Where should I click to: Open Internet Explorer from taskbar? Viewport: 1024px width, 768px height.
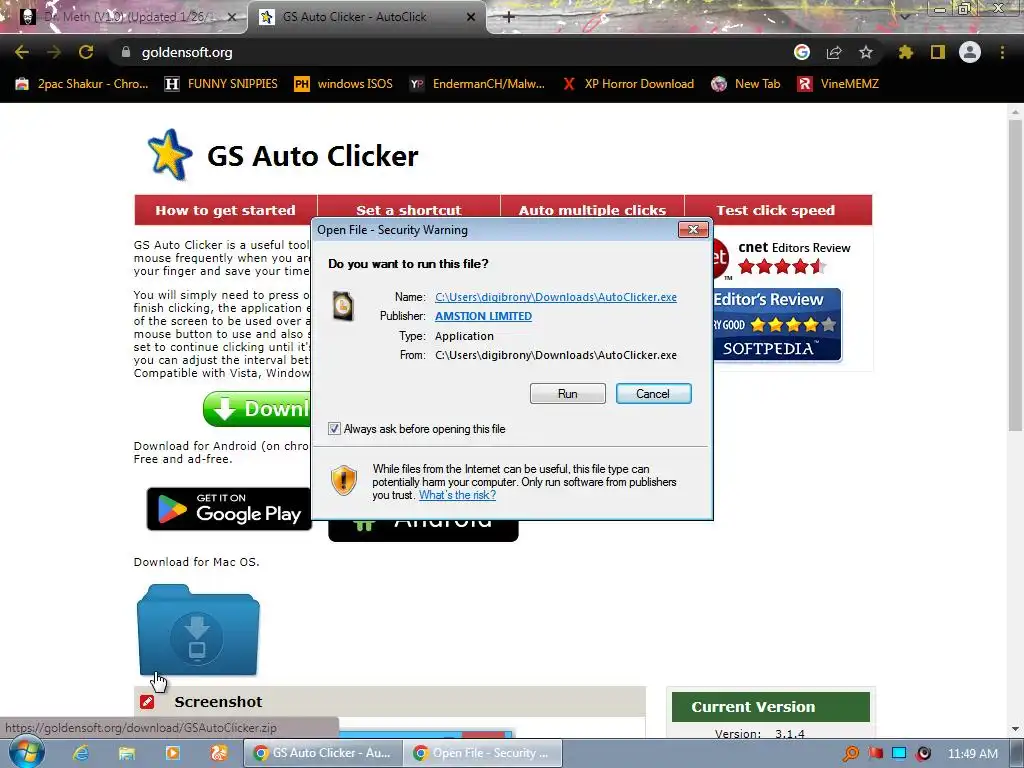(81, 753)
